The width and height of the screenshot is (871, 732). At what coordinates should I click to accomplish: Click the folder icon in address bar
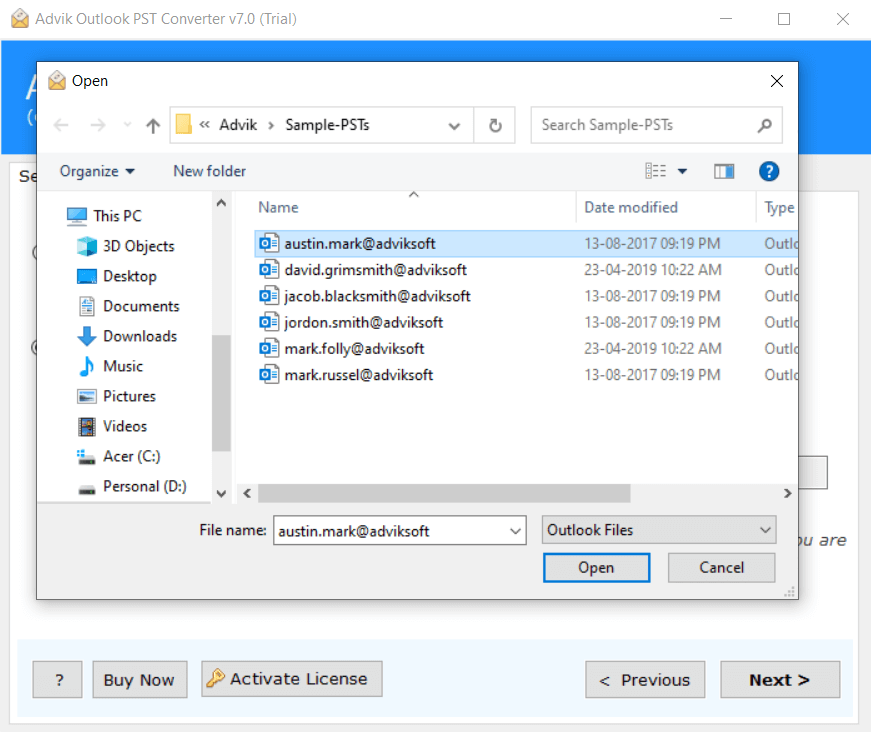click(x=183, y=124)
